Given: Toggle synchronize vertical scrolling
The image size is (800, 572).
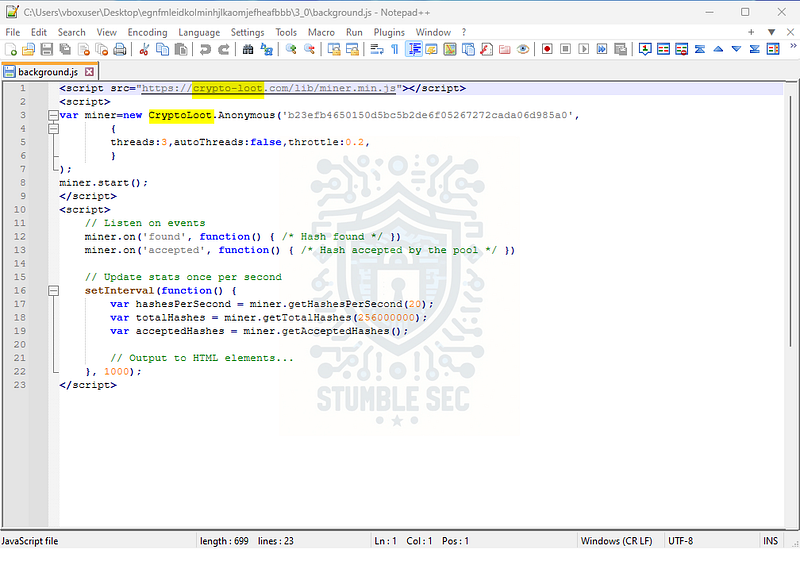Looking at the screenshot, I should coord(334,49).
